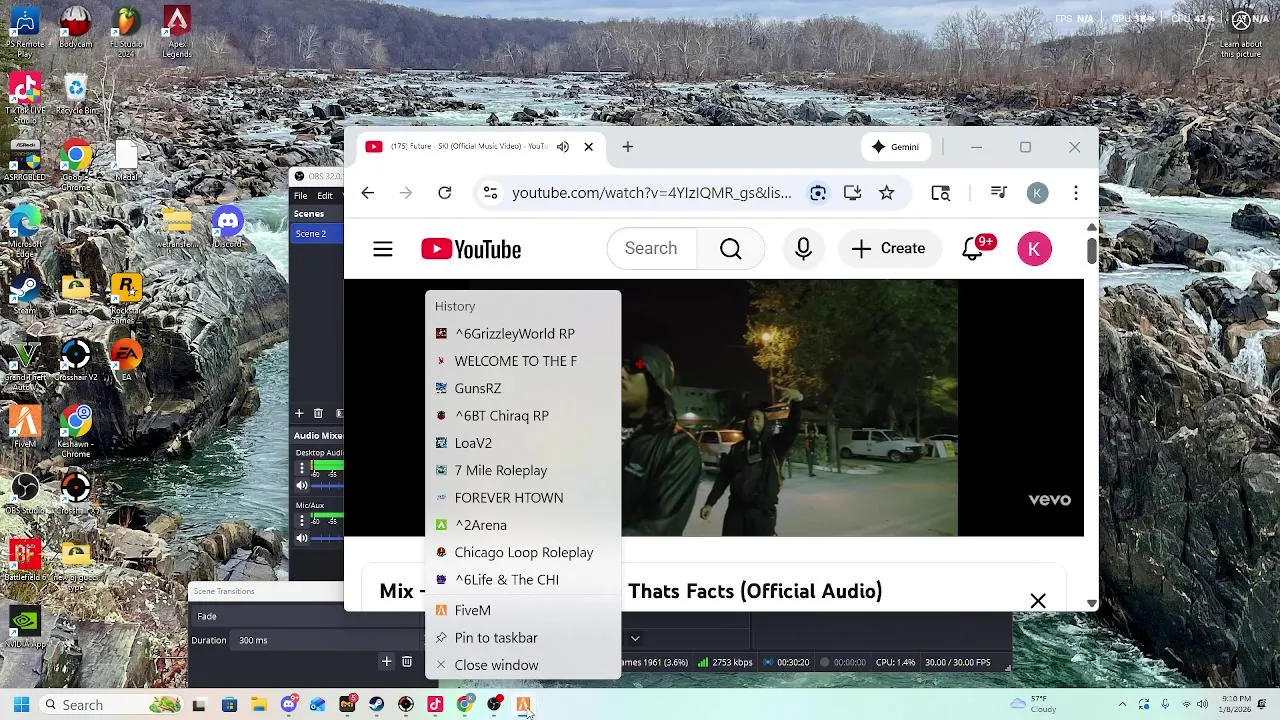Remove transition with trash icon

[x=406, y=661]
